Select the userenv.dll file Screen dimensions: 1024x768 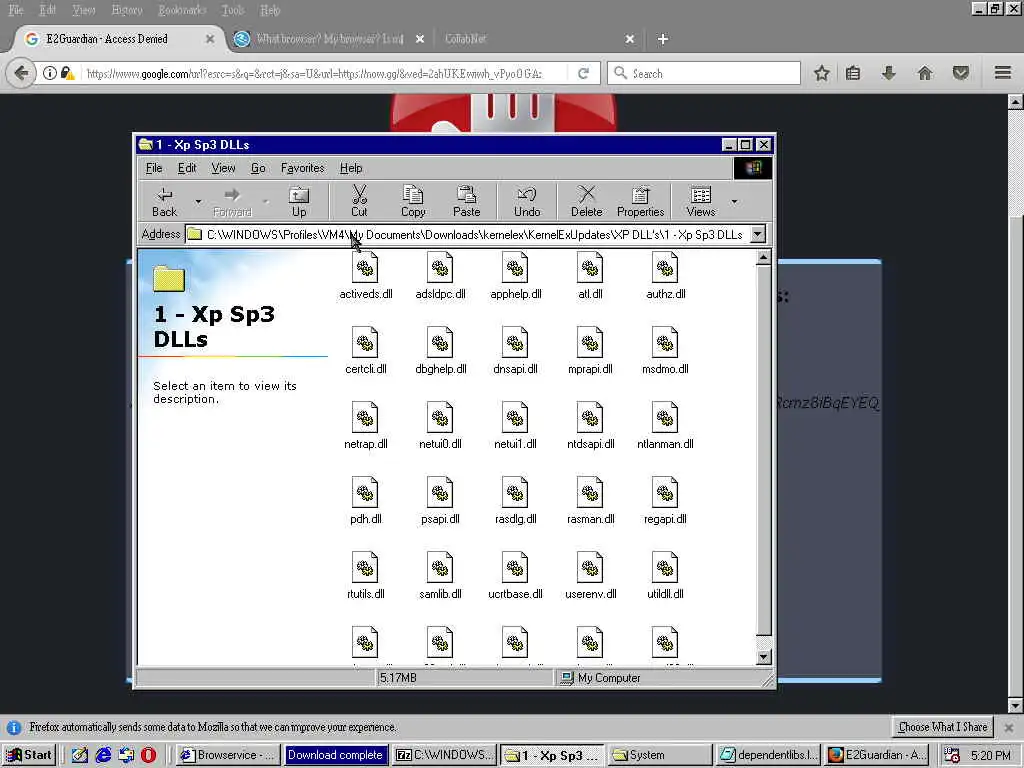point(590,576)
